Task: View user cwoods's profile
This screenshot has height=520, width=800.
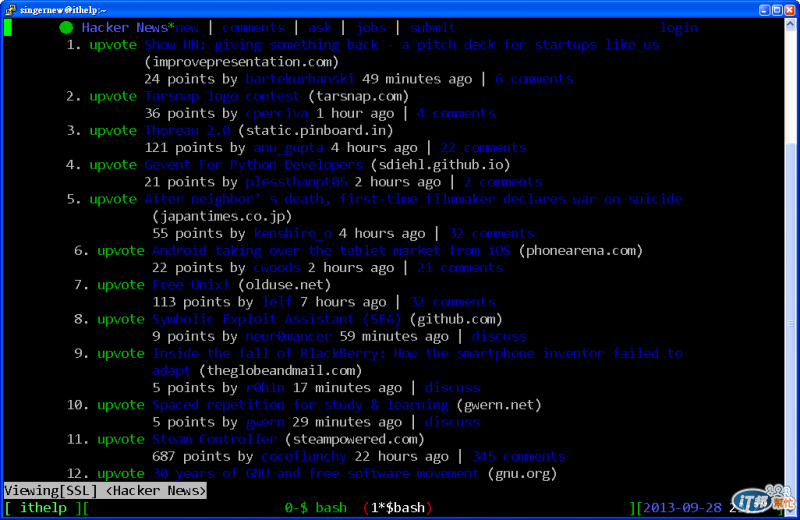Action: pos(277,268)
